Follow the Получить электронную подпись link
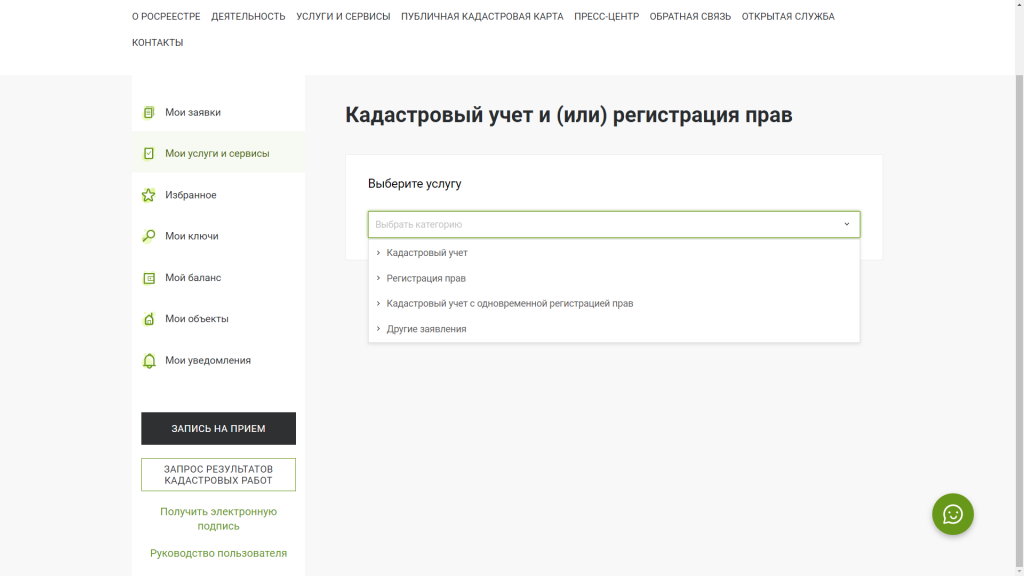The height and width of the screenshot is (576, 1024). (x=218, y=518)
